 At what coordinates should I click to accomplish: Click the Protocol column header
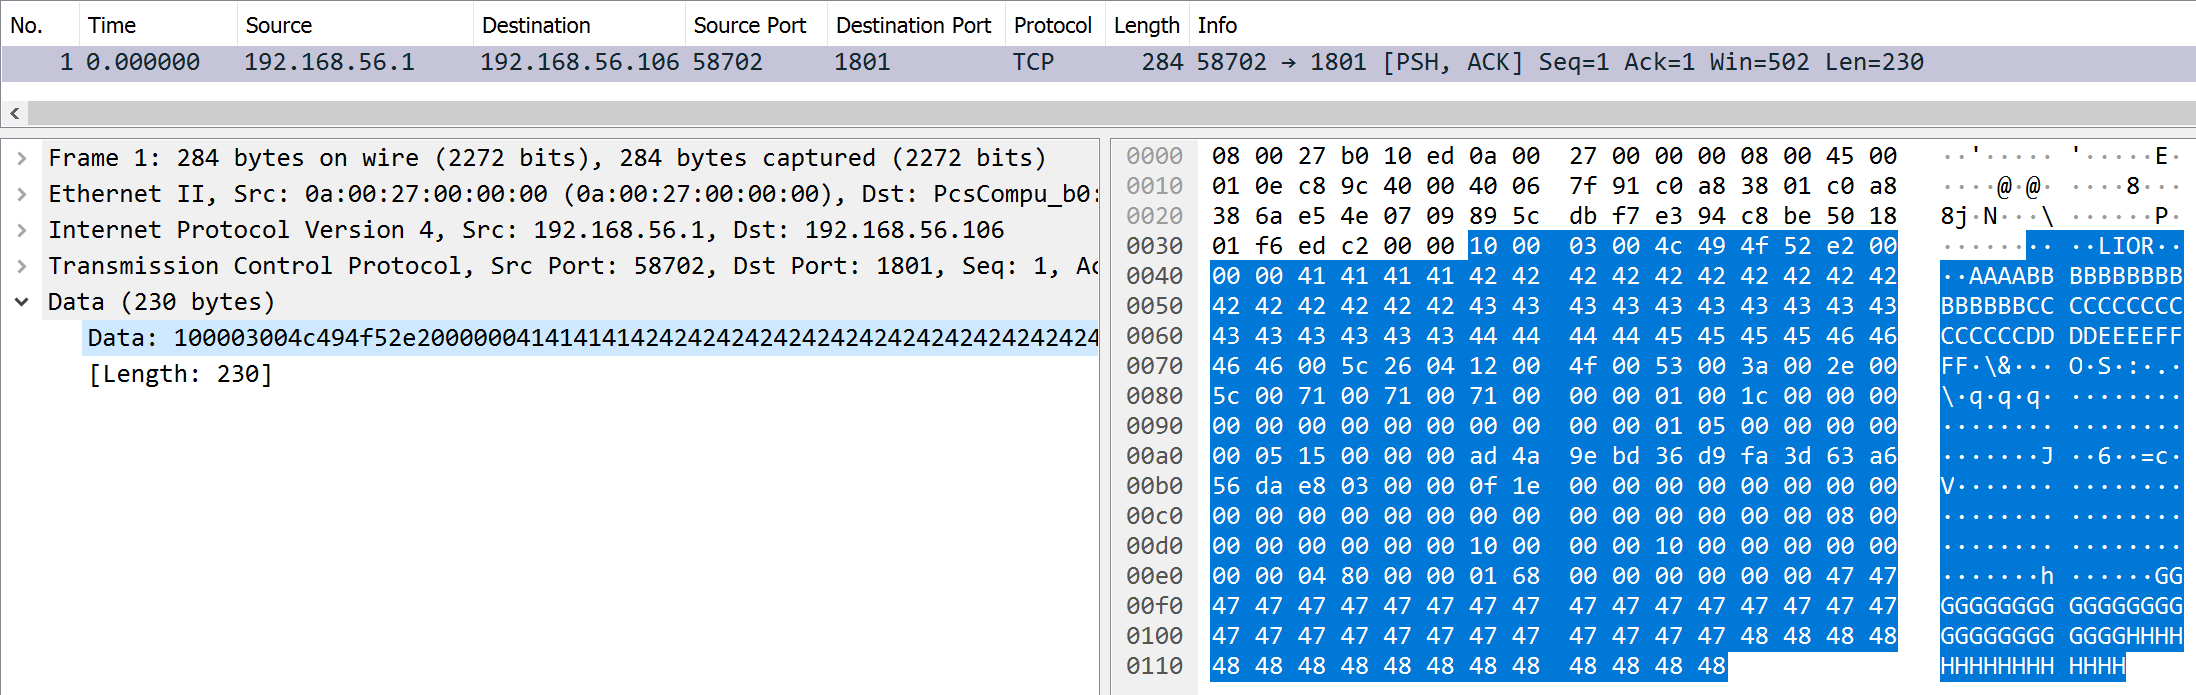1052,25
